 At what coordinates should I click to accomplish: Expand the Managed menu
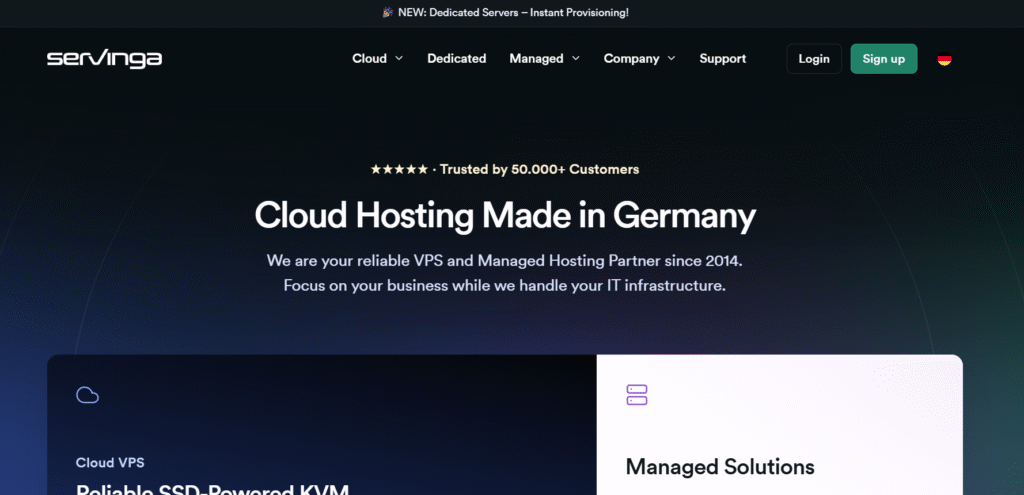coord(545,59)
